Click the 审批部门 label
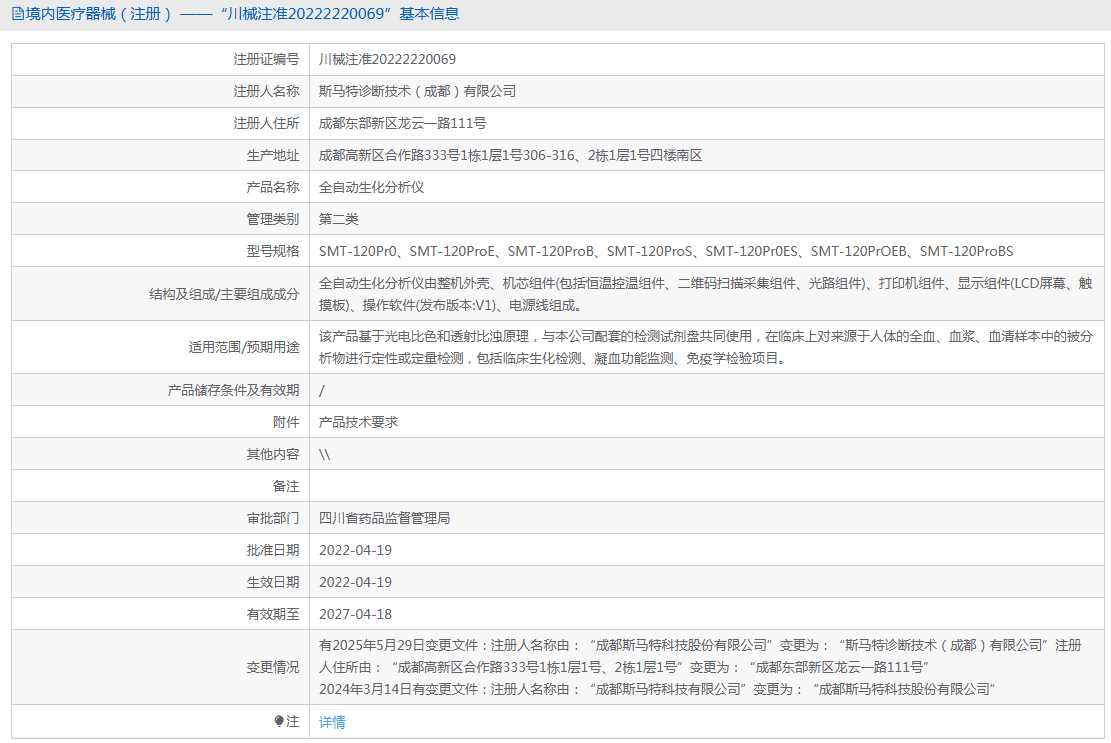 tap(273, 518)
